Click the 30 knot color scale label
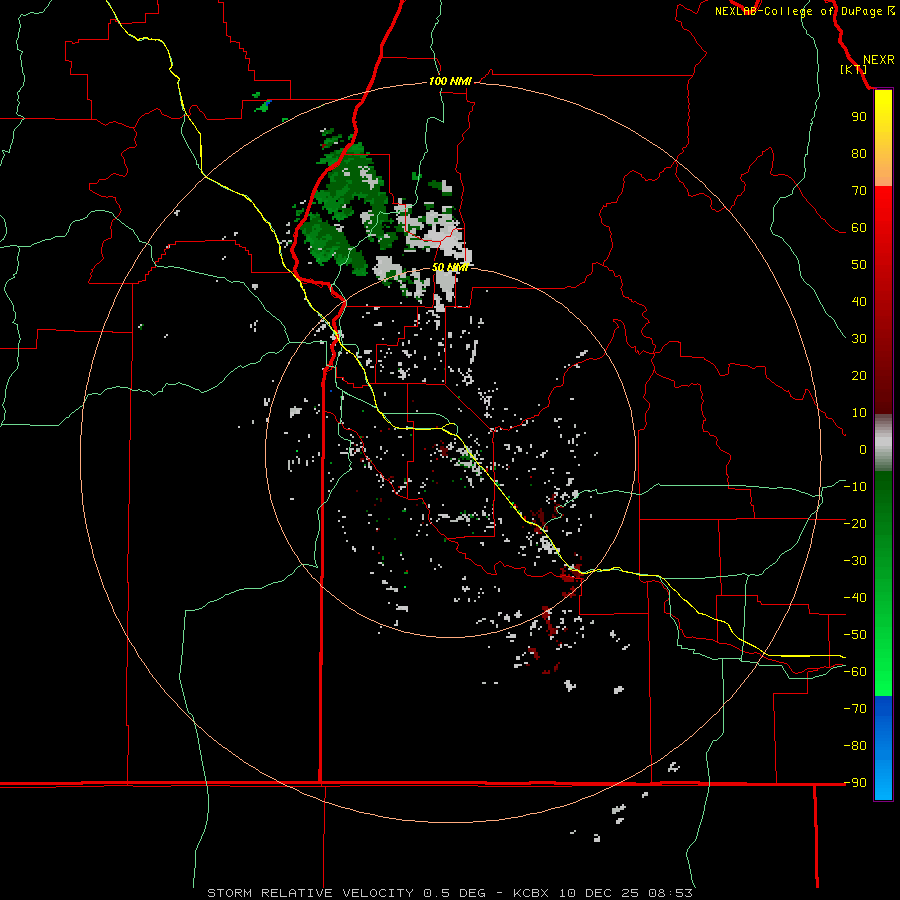The width and height of the screenshot is (900, 900). [859, 339]
